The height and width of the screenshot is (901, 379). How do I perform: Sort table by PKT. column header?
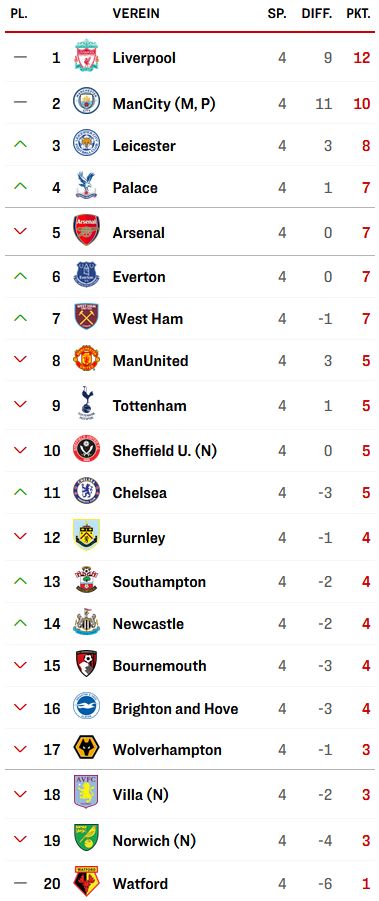358,14
